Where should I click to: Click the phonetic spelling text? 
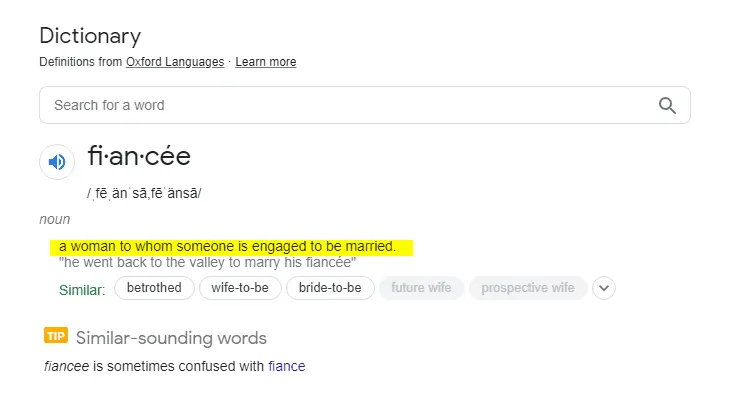144,193
